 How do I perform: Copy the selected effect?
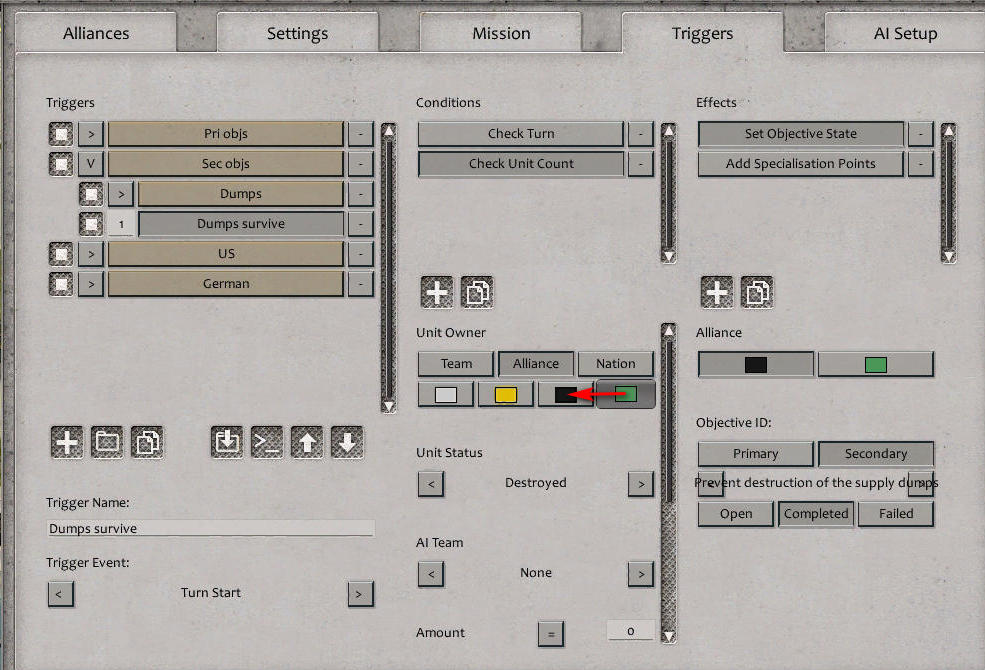pyautogui.click(x=757, y=292)
